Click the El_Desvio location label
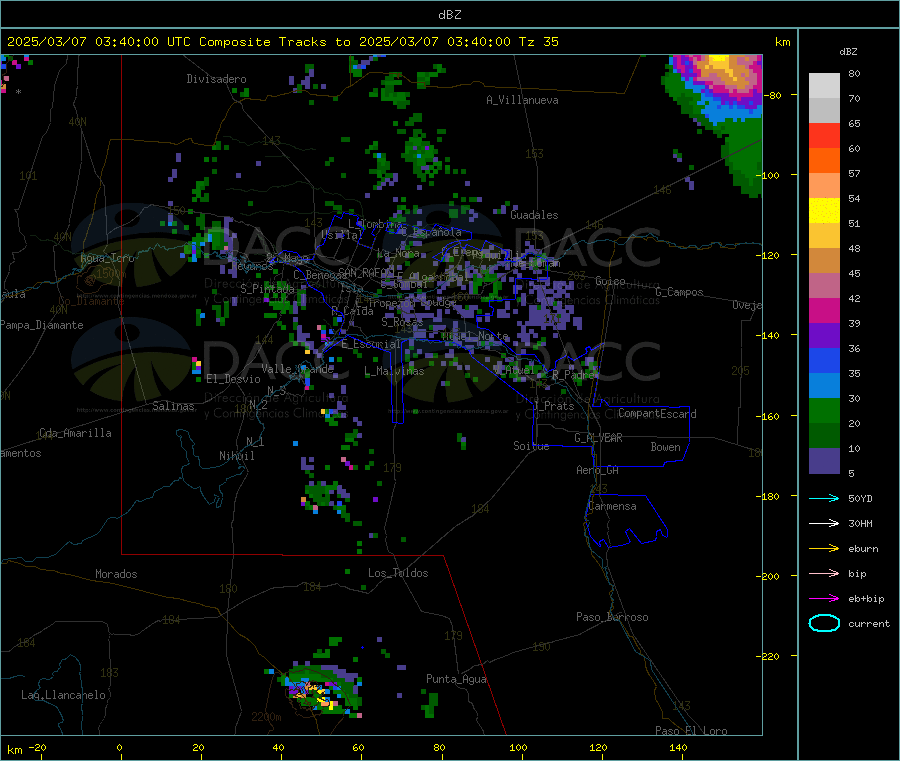 coord(233,379)
